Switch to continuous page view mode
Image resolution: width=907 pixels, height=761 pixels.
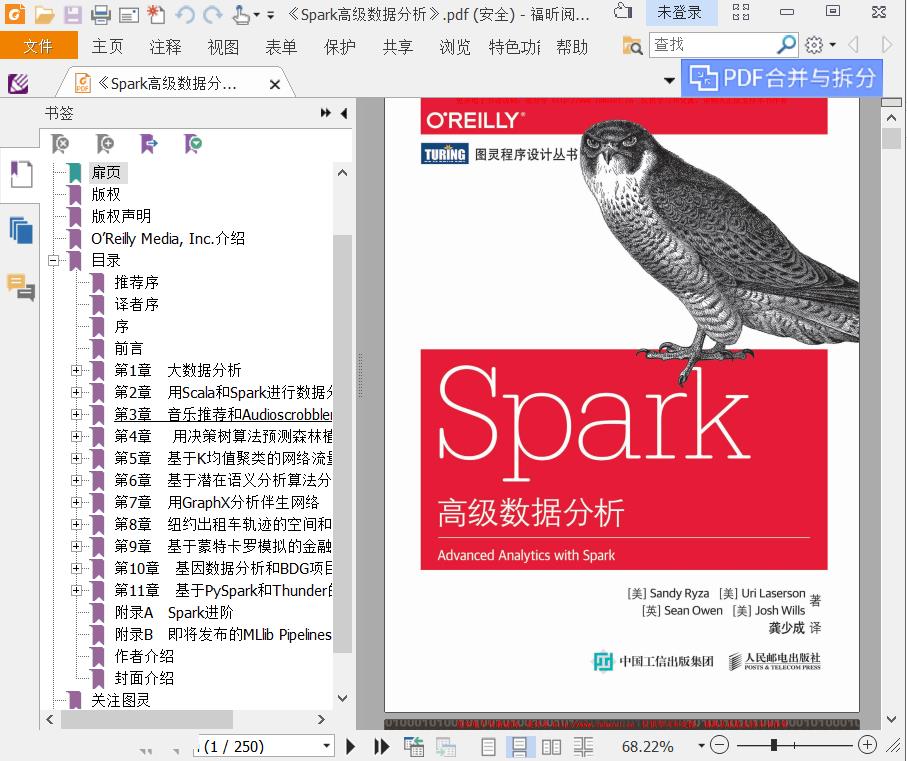click(x=519, y=747)
